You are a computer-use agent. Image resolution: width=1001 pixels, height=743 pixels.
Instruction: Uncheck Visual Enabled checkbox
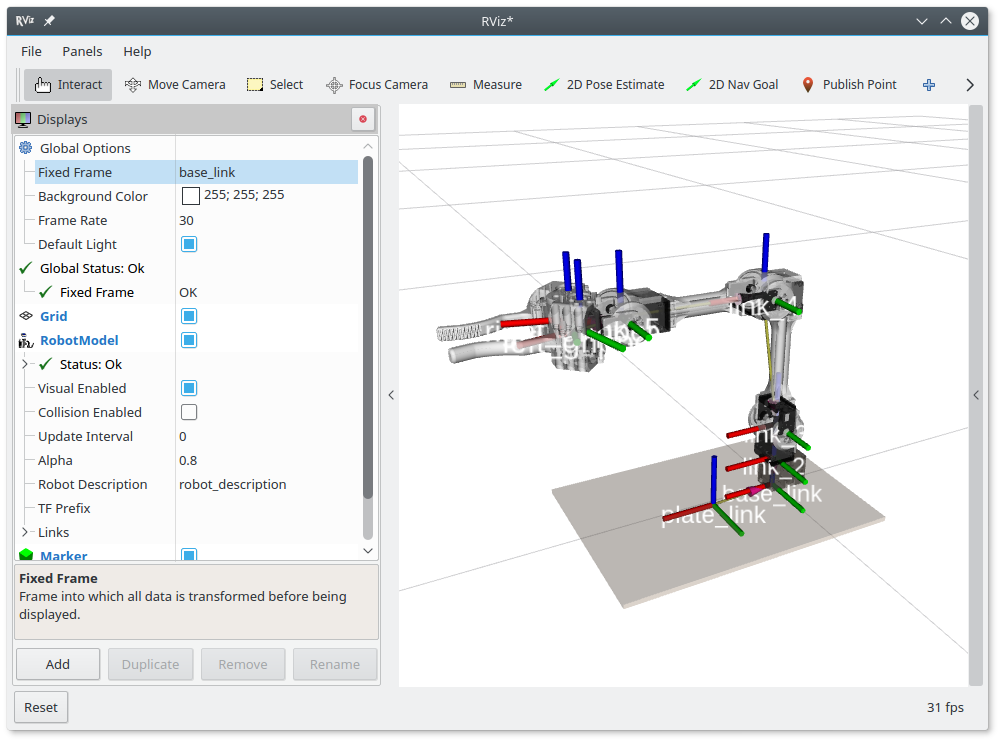pyautogui.click(x=189, y=388)
